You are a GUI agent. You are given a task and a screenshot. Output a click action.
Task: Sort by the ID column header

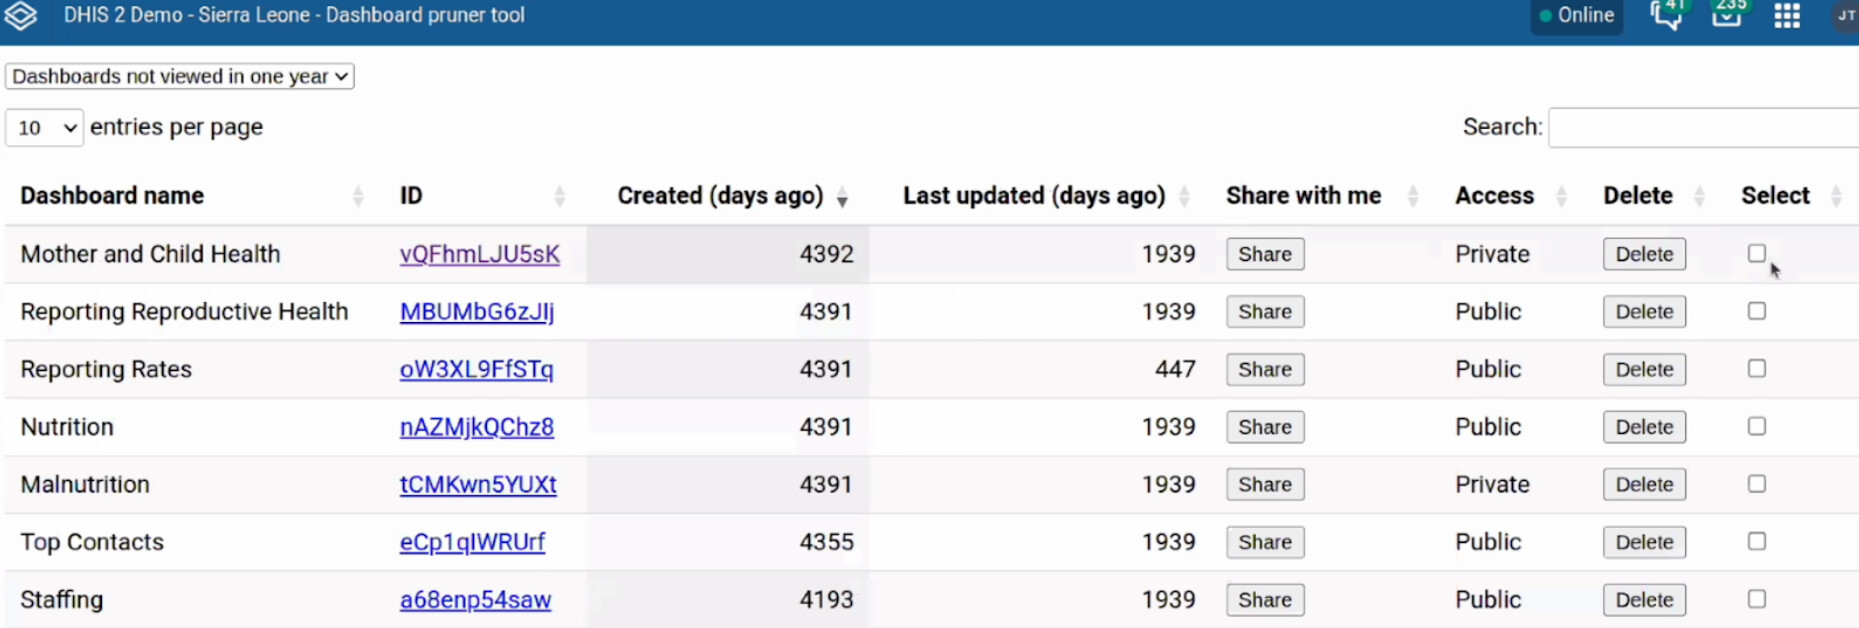(411, 196)
